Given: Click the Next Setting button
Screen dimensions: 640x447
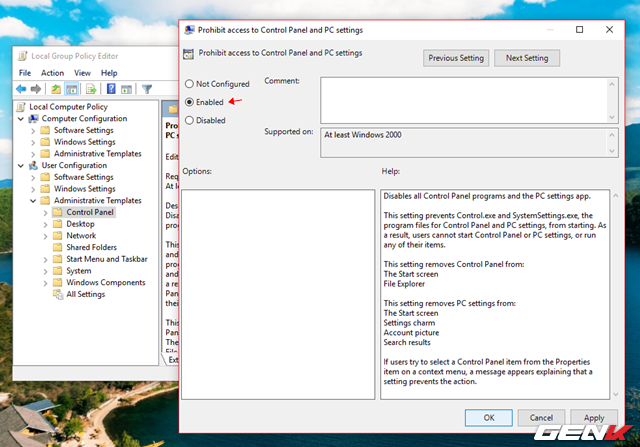Looking at the screenshot, I should (x=527, y=58).
